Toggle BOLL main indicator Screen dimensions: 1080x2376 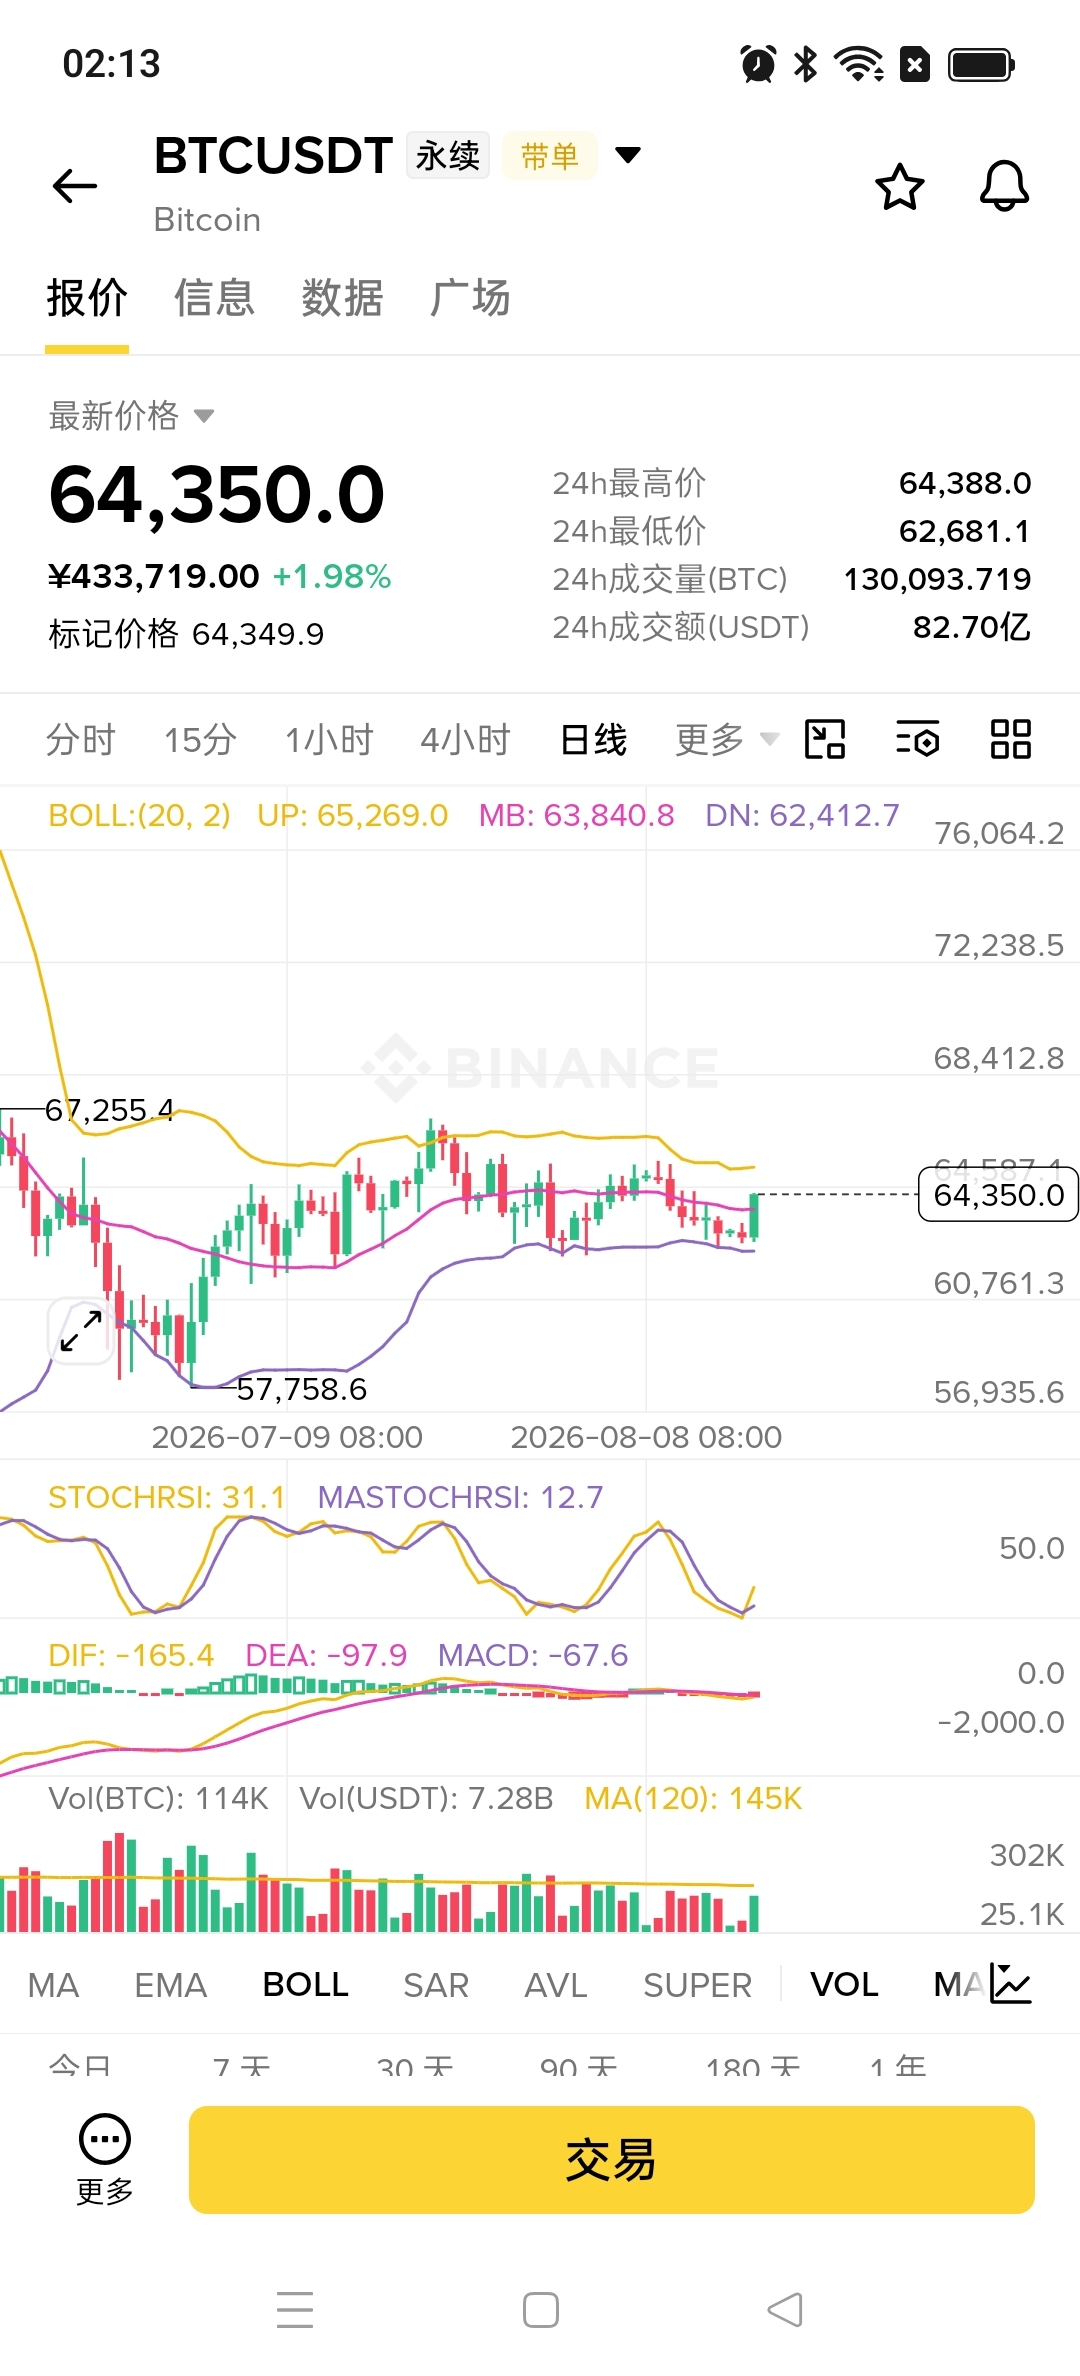[305, 1985]
